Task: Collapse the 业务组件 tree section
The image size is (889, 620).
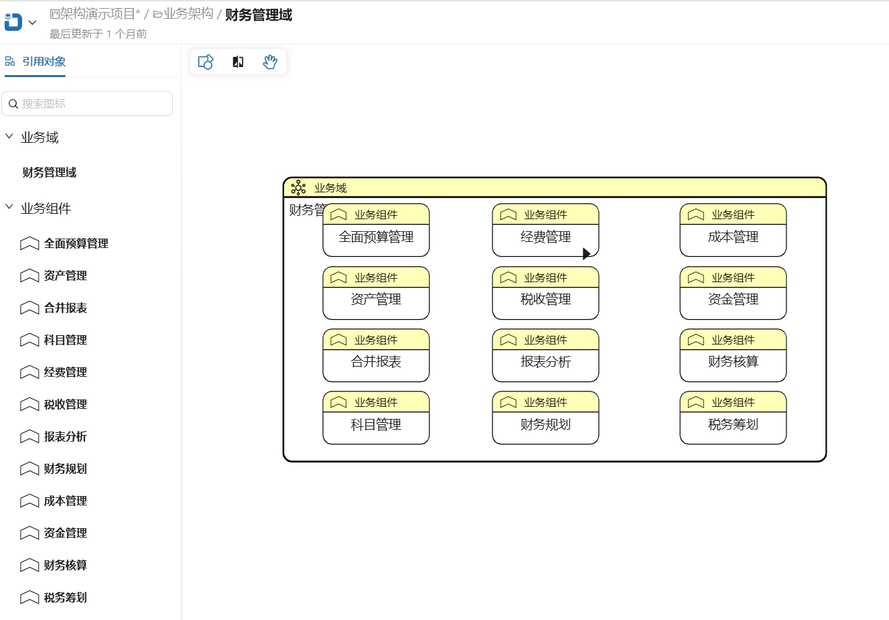Action: [10, 208]
